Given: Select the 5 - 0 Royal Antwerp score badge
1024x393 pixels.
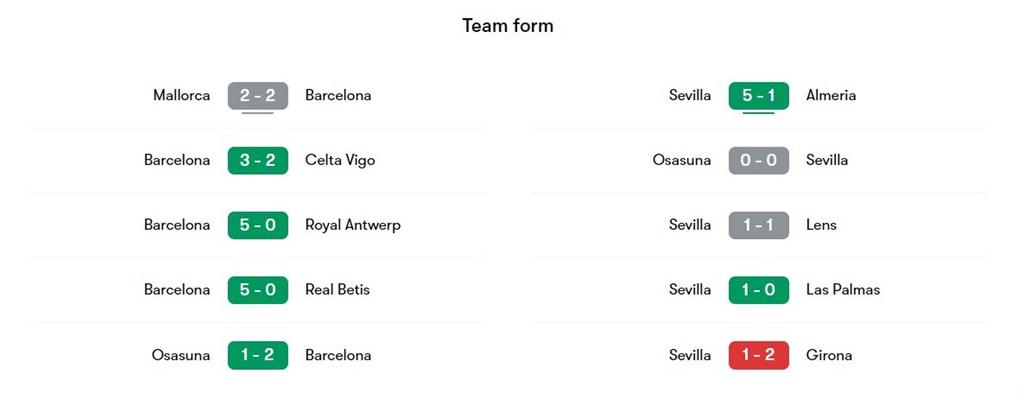Looking at the screenshot, I should [258, 225].
